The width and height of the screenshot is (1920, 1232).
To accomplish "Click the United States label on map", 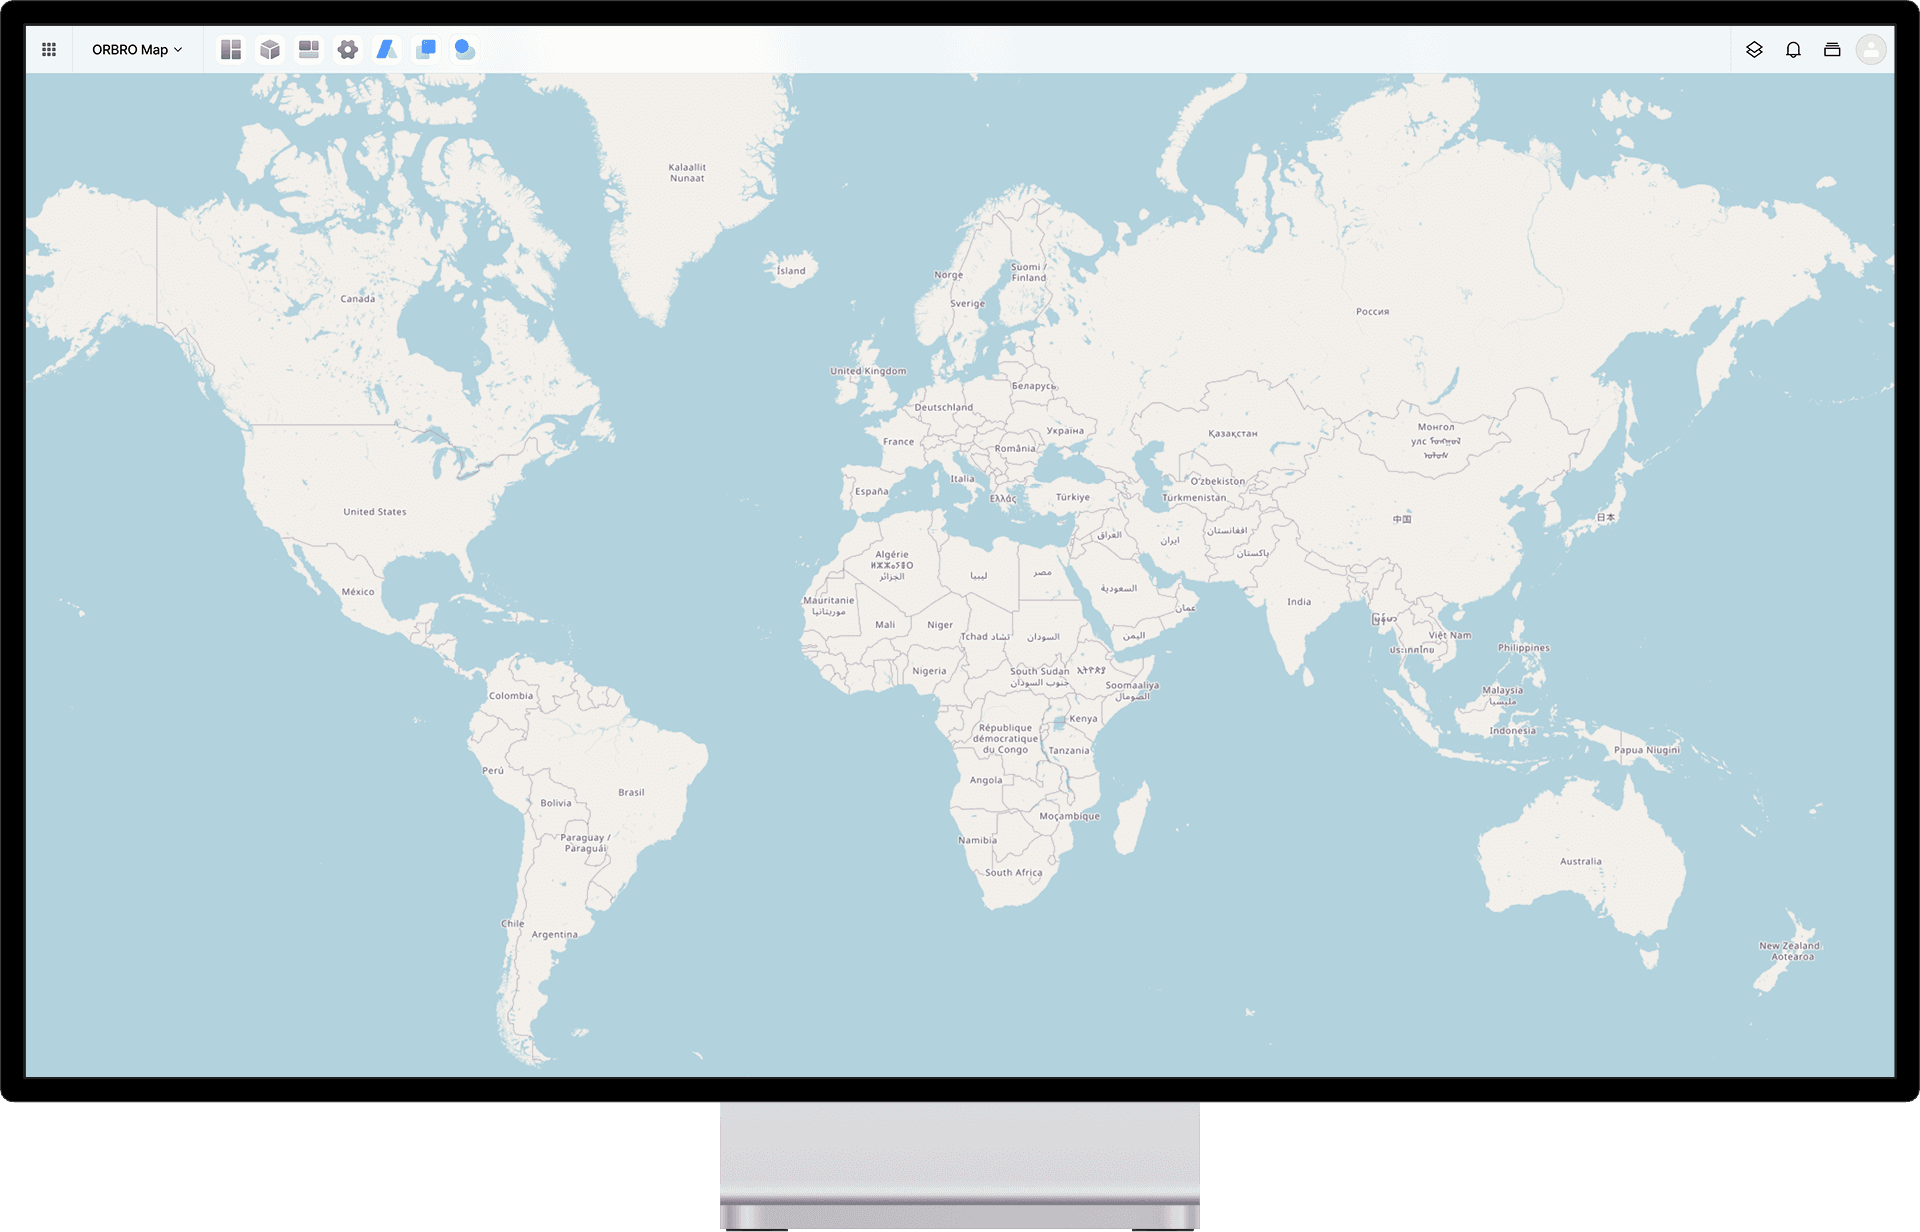I will tap(375, 512).
